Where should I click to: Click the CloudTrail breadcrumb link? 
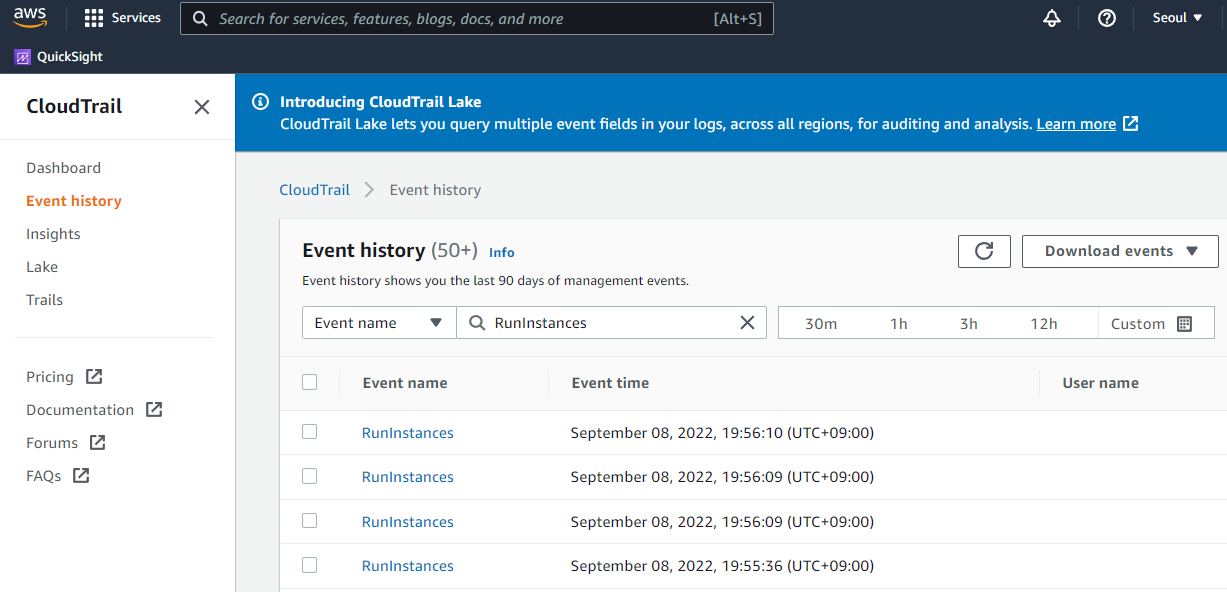pos(314,190)
